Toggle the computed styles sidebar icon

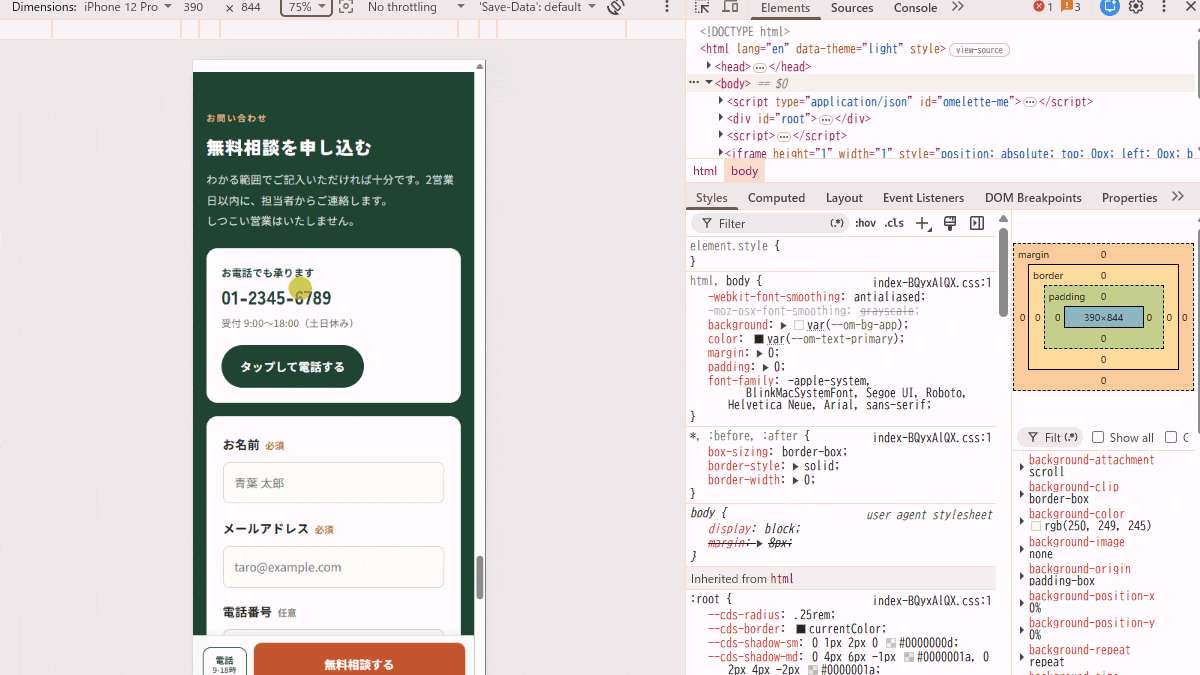coord(977,223)
